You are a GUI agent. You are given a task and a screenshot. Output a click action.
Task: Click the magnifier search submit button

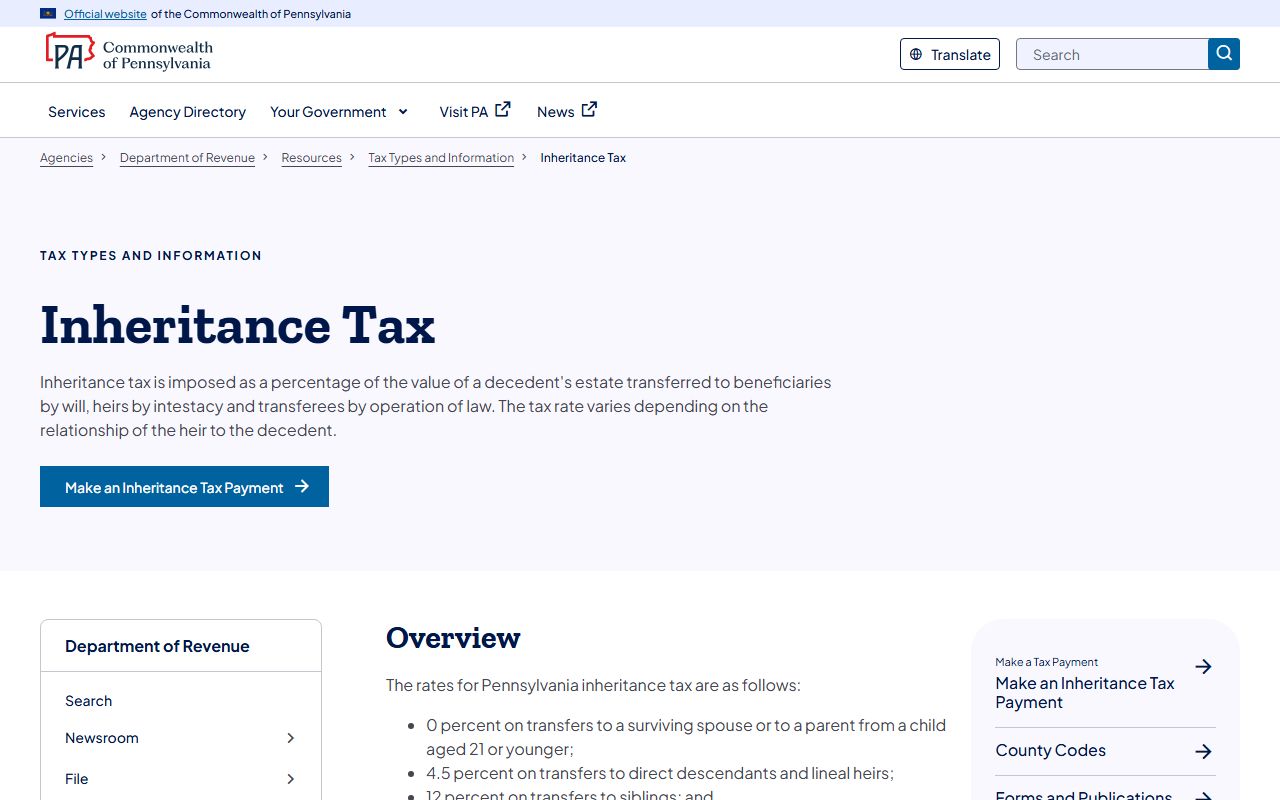pos(1224,54)
